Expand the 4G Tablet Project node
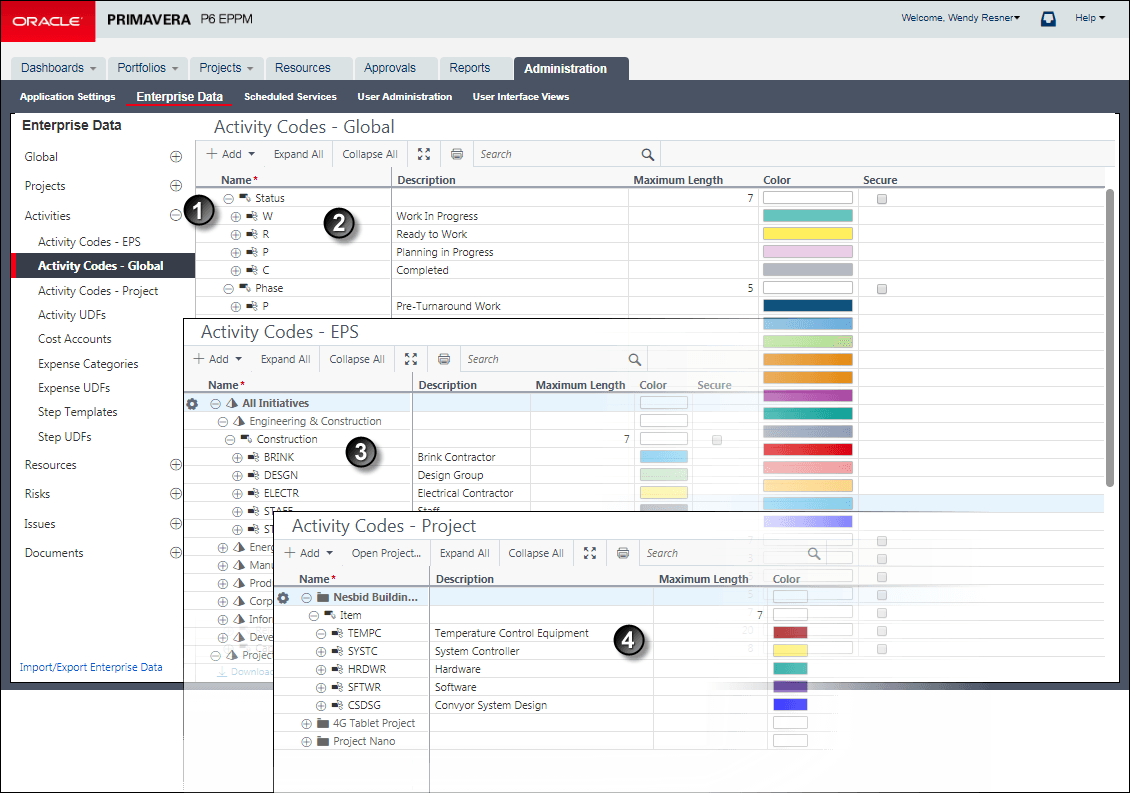The height and width of the screenshot is (793, 1130). pos(306,724)
